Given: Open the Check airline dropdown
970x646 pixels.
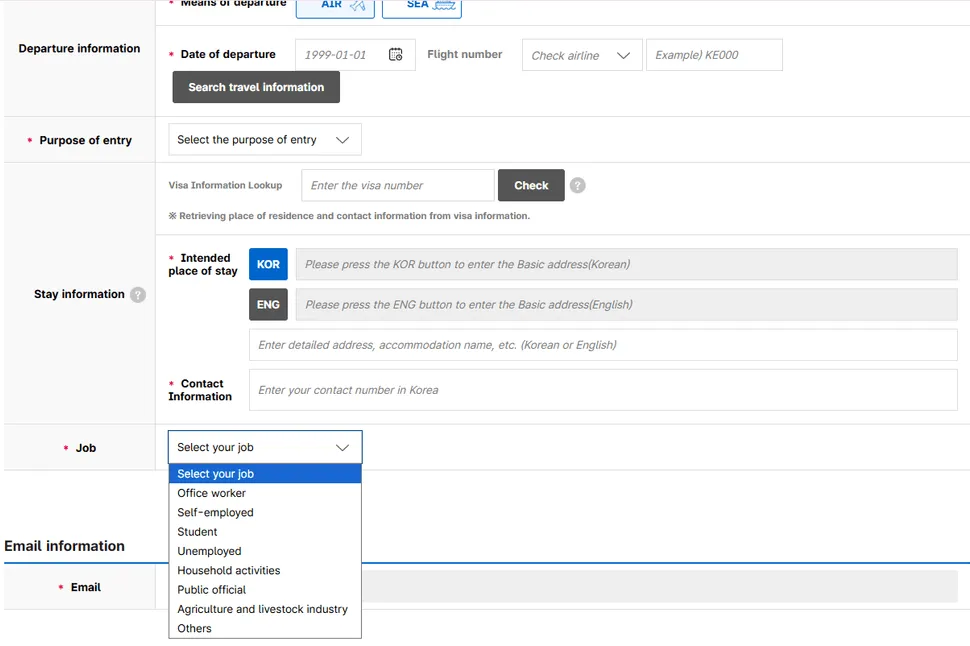Looking at the screenshot, I should pos(582,55).
